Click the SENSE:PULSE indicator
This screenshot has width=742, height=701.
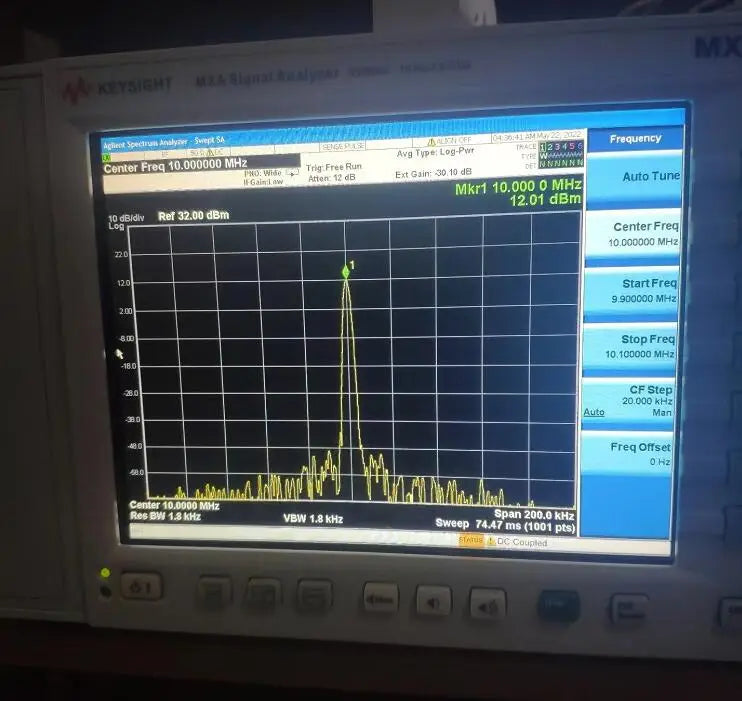tap(343, 147)
